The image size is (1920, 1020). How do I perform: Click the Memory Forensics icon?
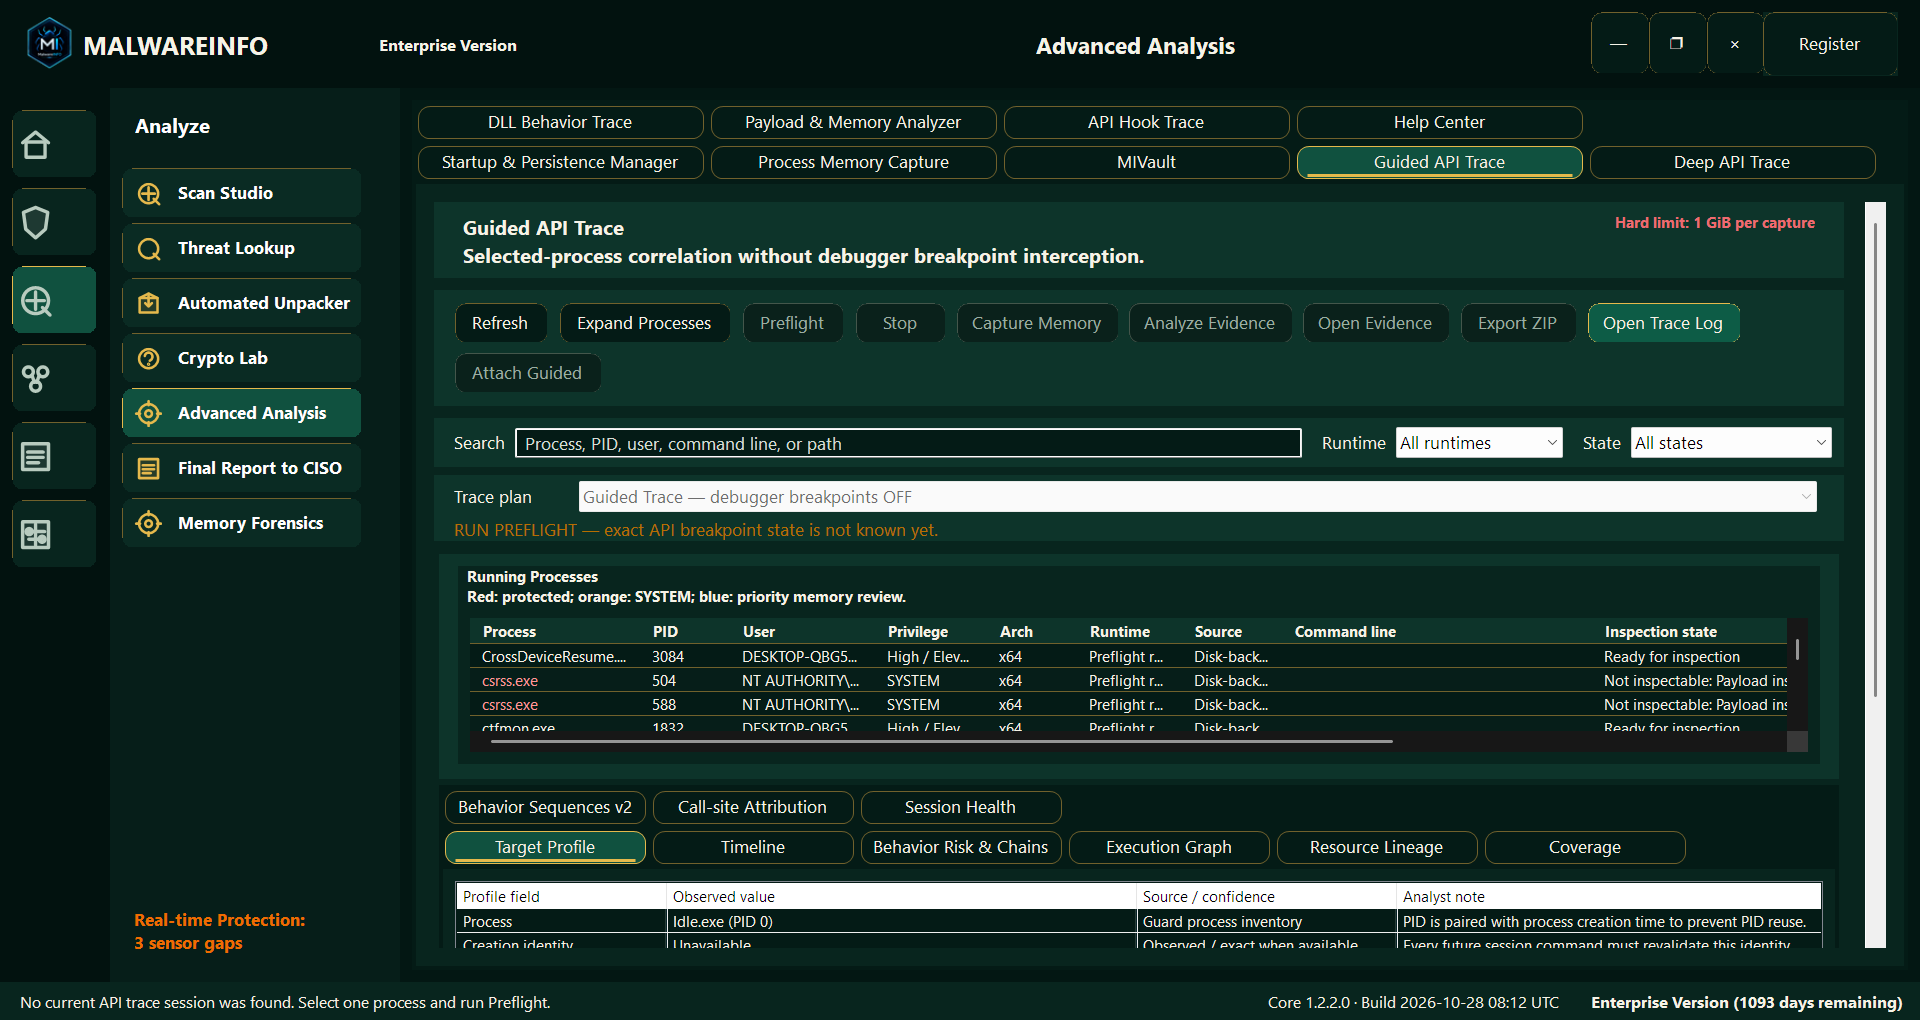pos(149,523)
